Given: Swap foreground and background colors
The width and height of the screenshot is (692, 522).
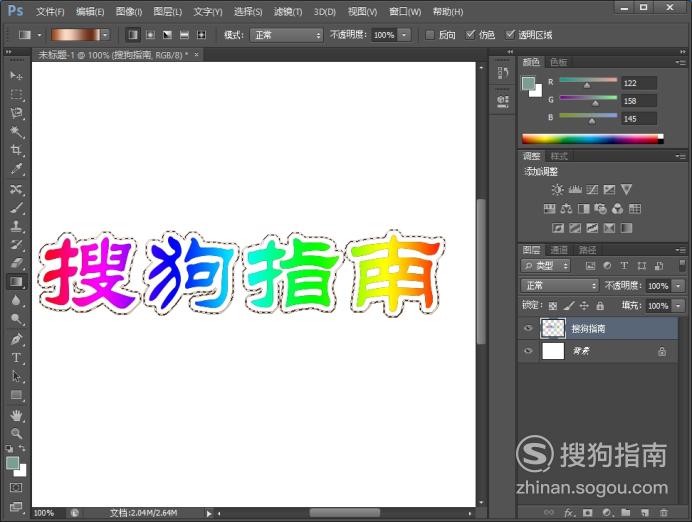Looking at the screenshot, I should click(22, 448).
